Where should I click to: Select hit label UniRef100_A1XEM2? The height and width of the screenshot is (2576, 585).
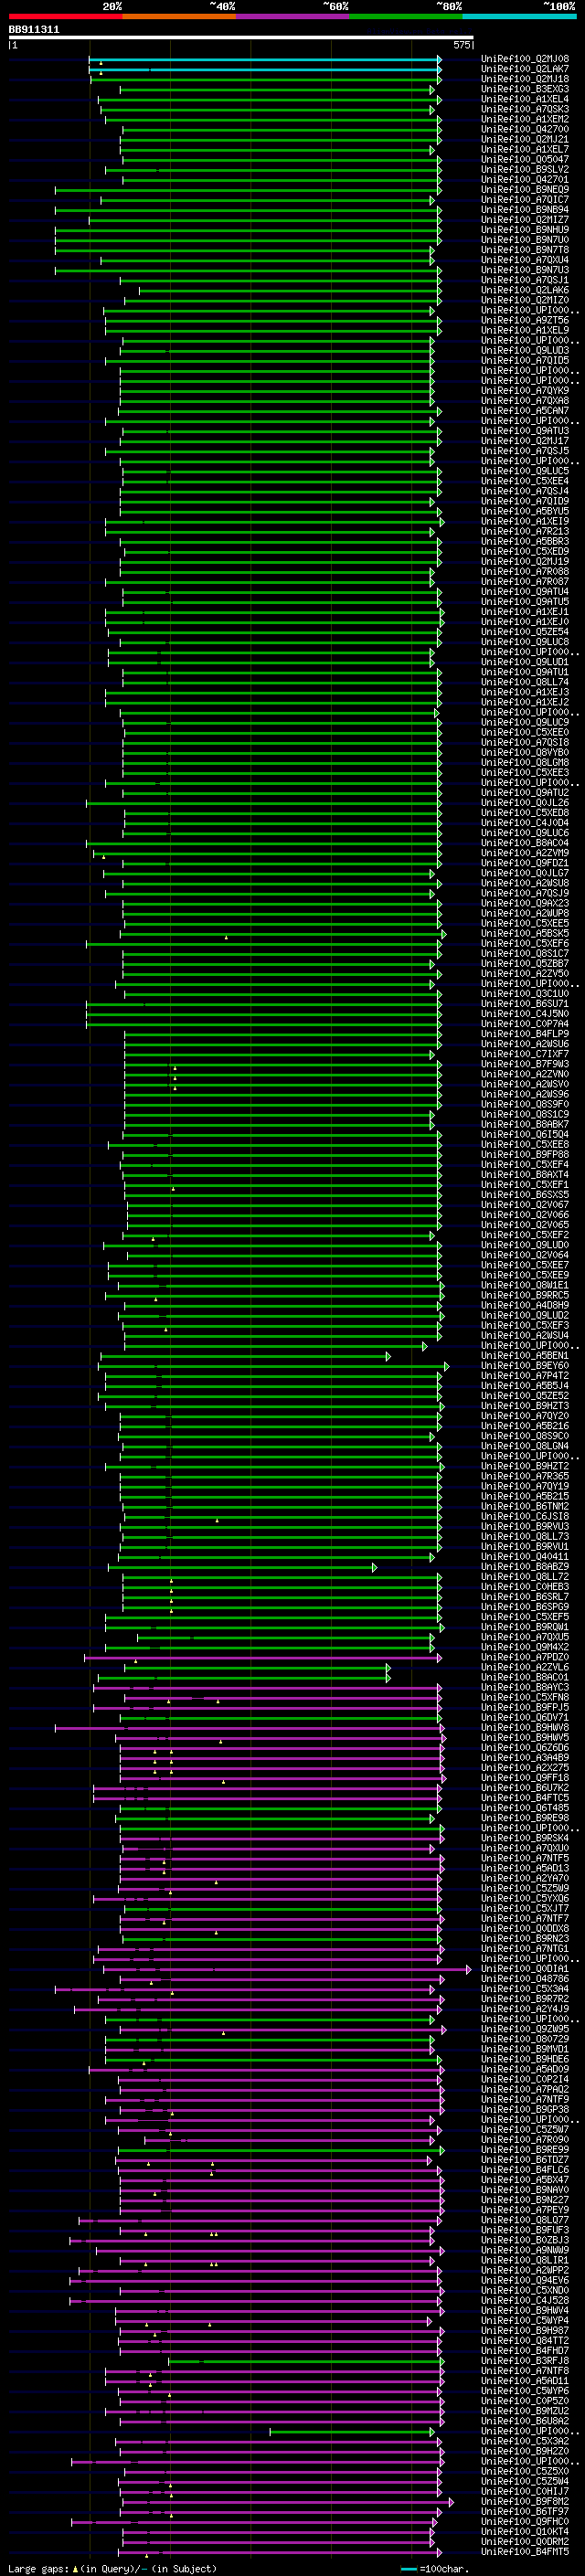525,119
